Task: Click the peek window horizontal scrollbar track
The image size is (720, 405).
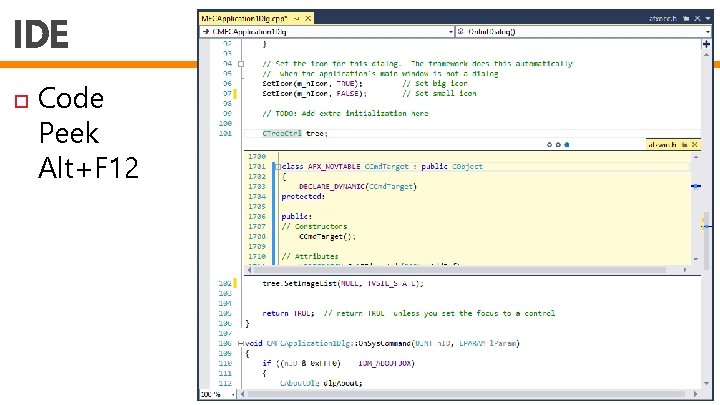Action: pyautogui.click(x=459, y=270)
